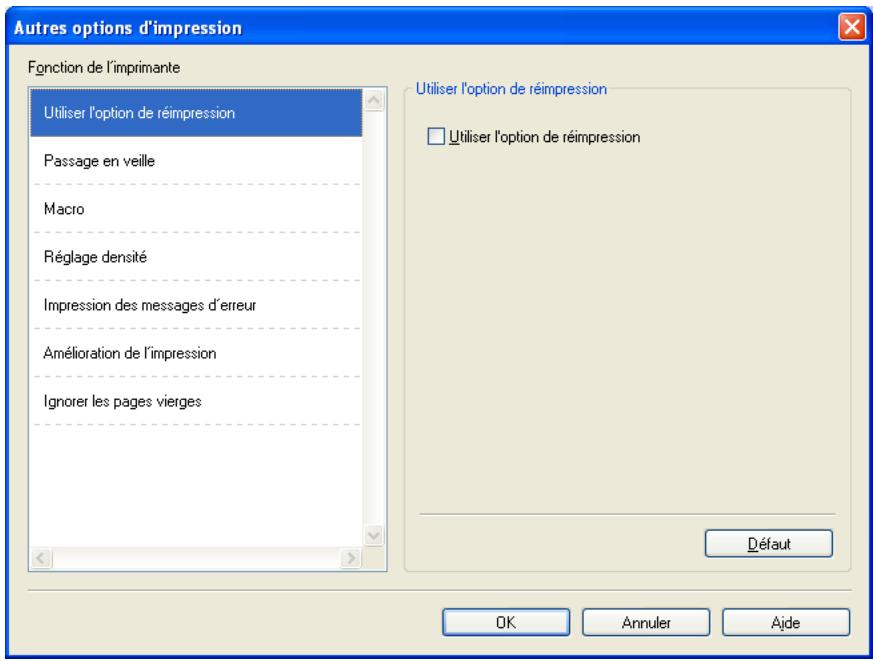
Task: Open the Macro printer function
Action: [x=196, y=209]
